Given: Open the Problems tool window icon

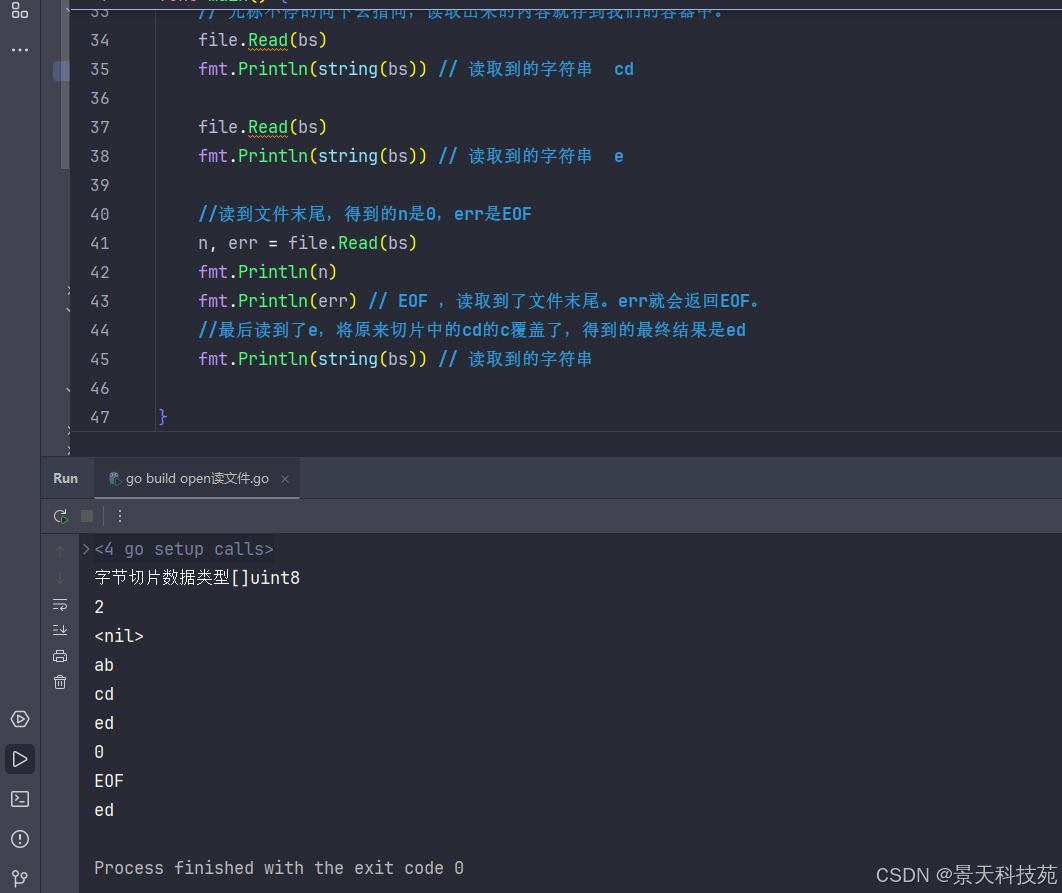Looking at the screenshot, I should point(20,839).
